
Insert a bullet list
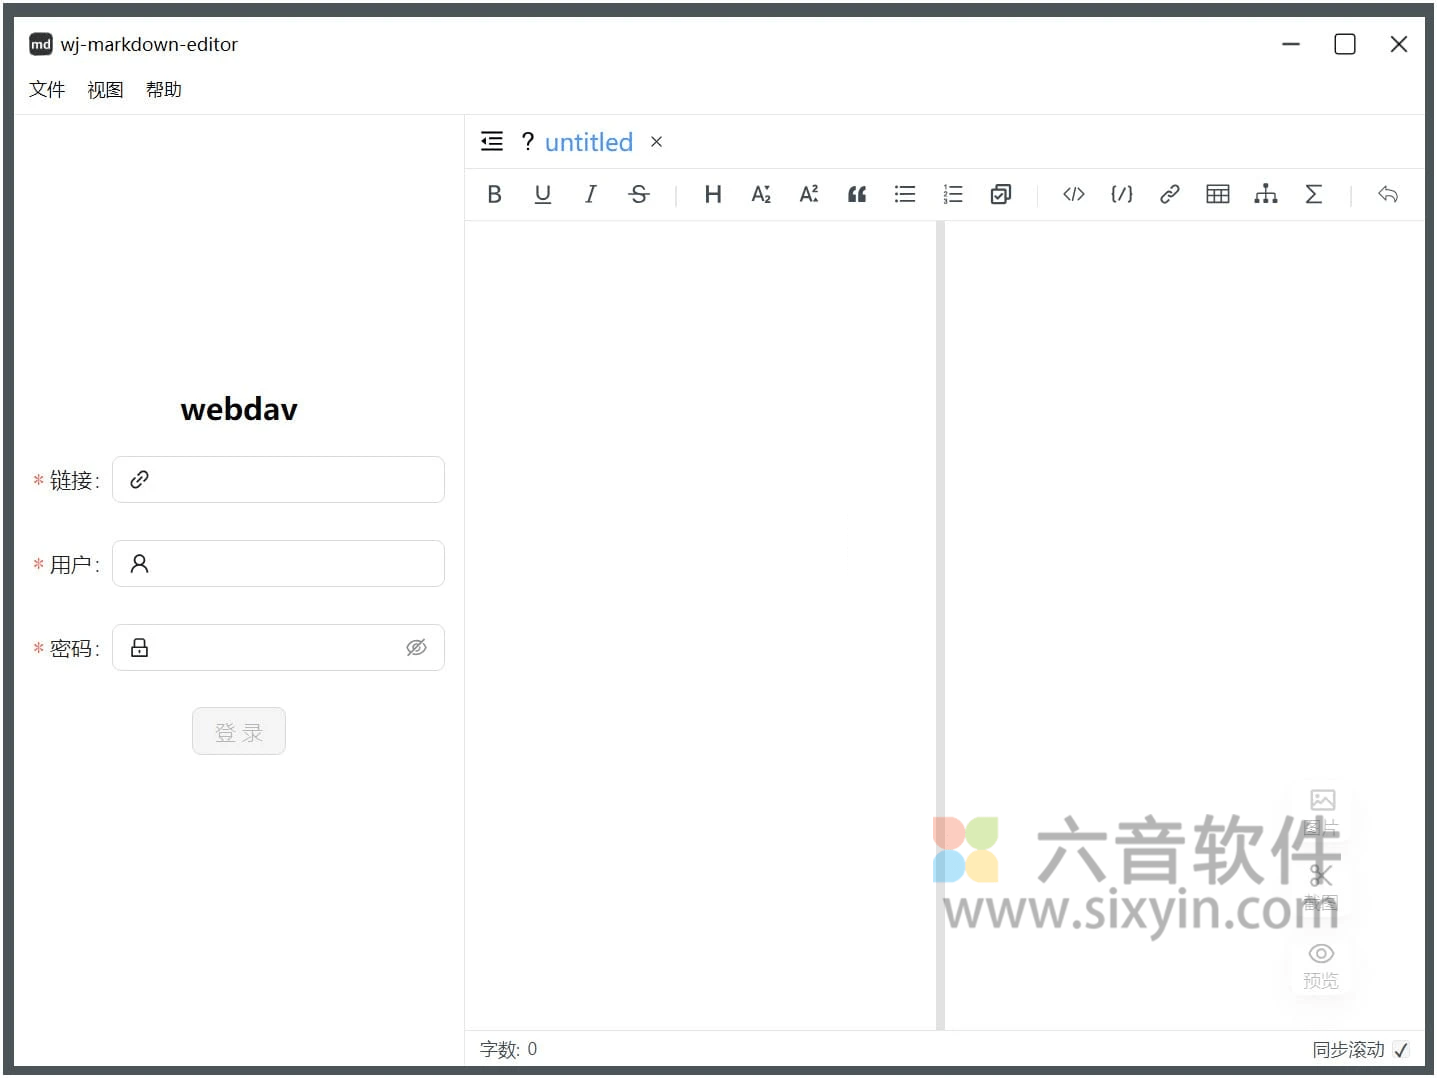tap(904, 194)
